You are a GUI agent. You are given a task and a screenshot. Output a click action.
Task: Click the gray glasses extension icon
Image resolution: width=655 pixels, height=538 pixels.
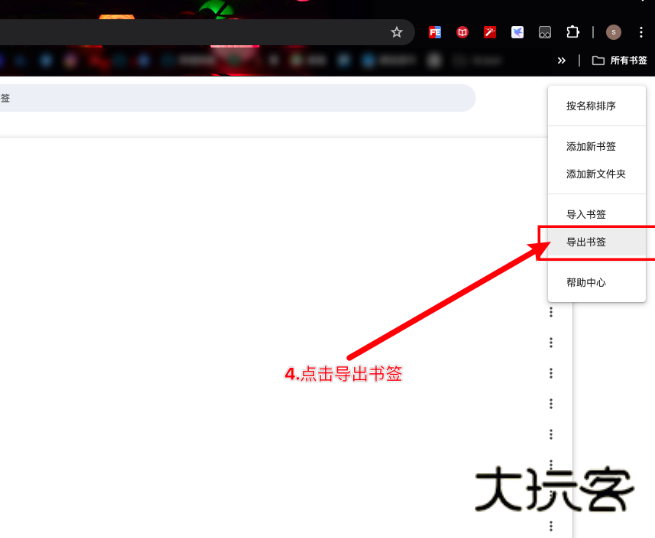tap(545, 32)
